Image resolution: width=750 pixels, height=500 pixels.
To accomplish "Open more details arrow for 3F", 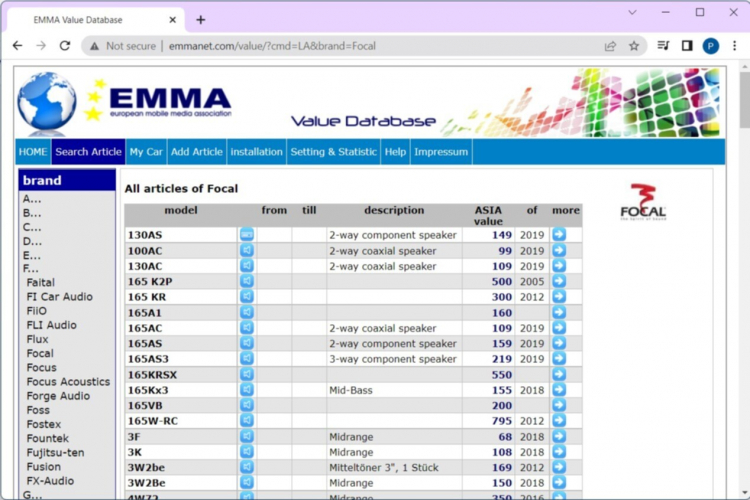I will click(559, 436).
